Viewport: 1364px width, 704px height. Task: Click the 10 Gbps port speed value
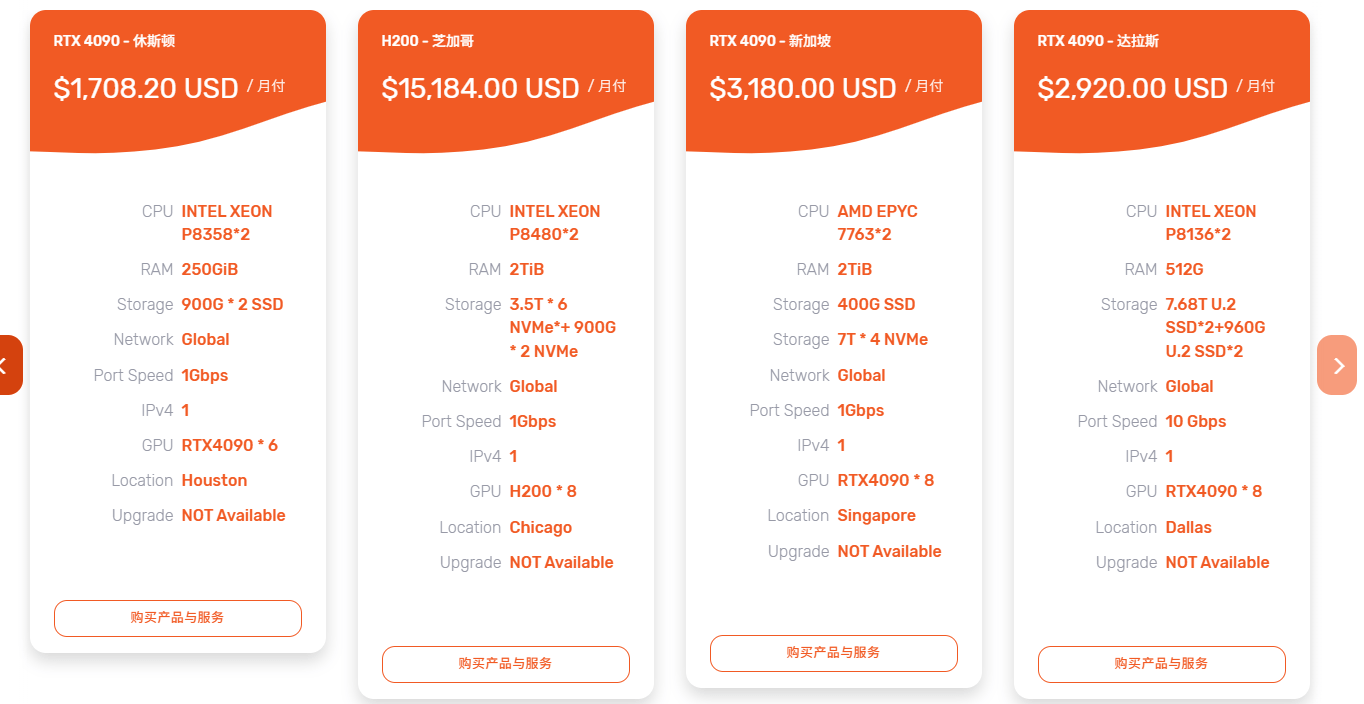(x=1196, y=421)
